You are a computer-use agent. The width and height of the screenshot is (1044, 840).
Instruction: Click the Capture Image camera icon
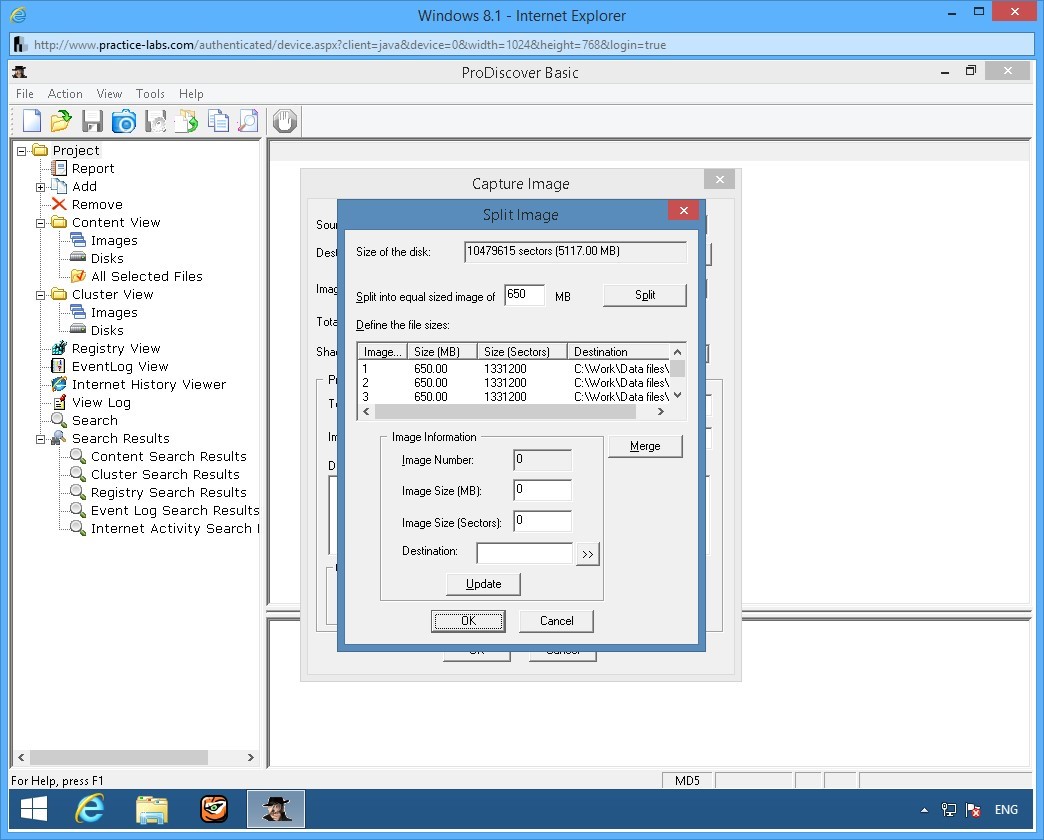[123, 121]
